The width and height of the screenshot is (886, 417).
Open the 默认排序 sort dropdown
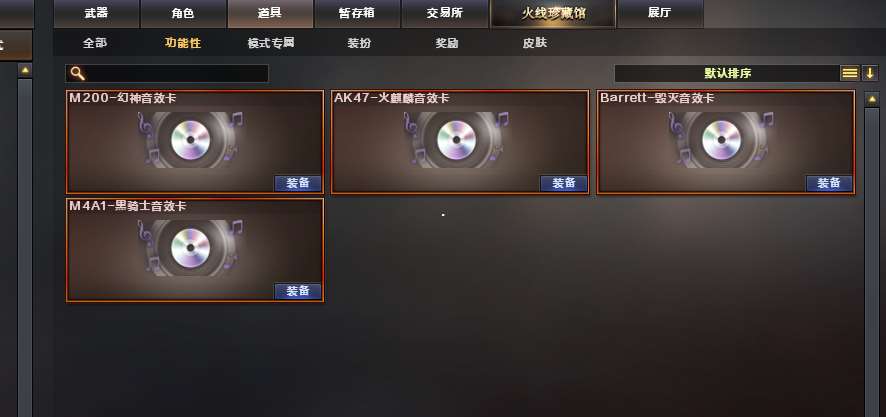727,73
